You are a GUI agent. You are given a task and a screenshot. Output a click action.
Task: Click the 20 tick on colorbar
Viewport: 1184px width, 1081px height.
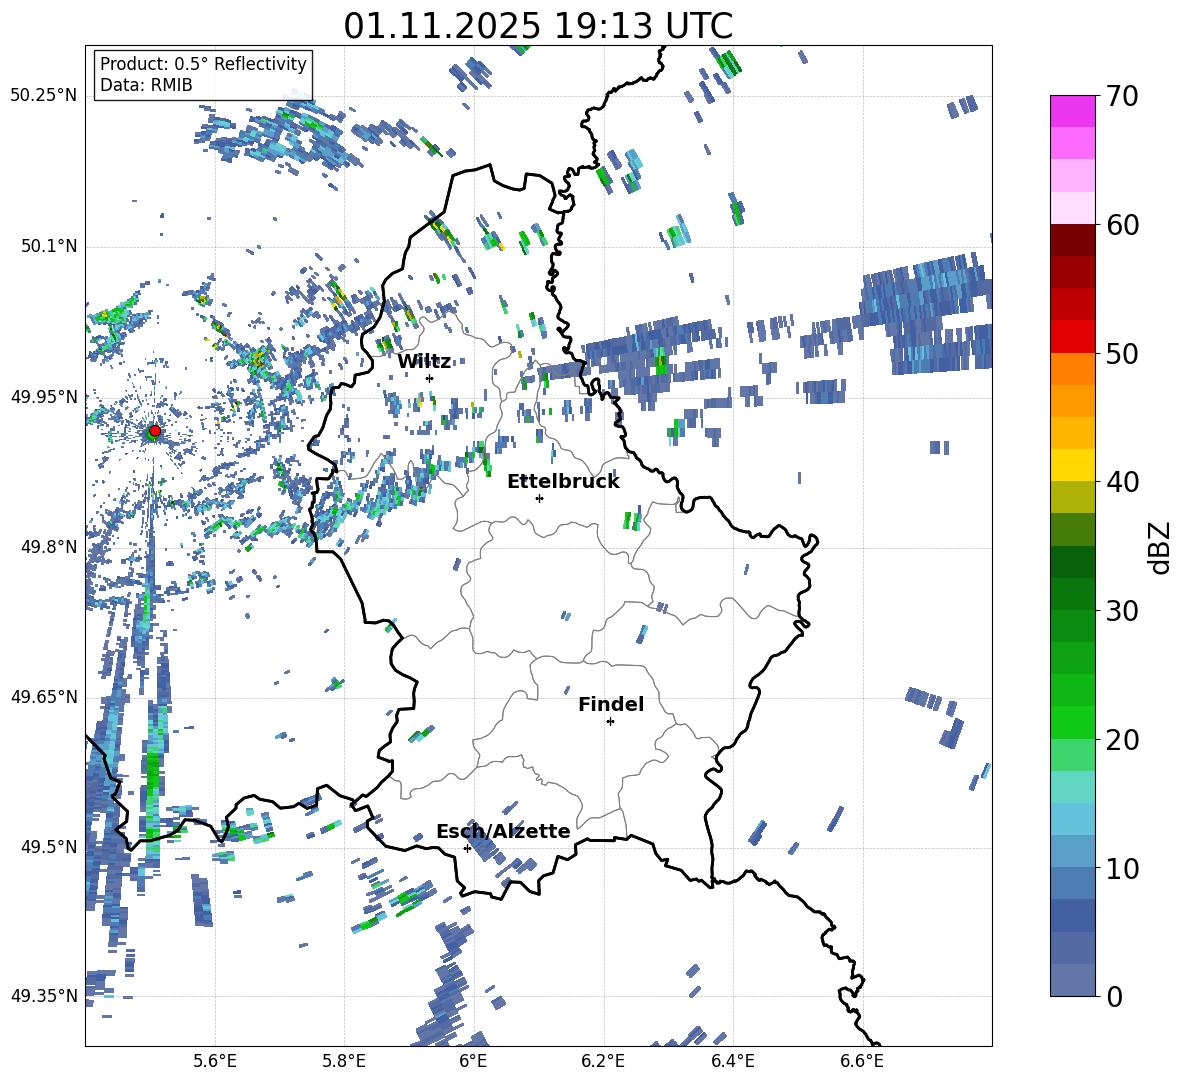click(x=1122, y=739)
